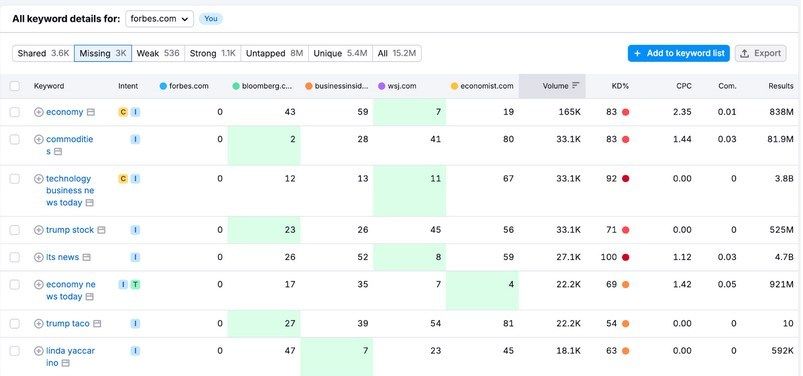This screenshot has height=376, width=803.
Task: Click plus icon next to trump stock
Action: 38,230
